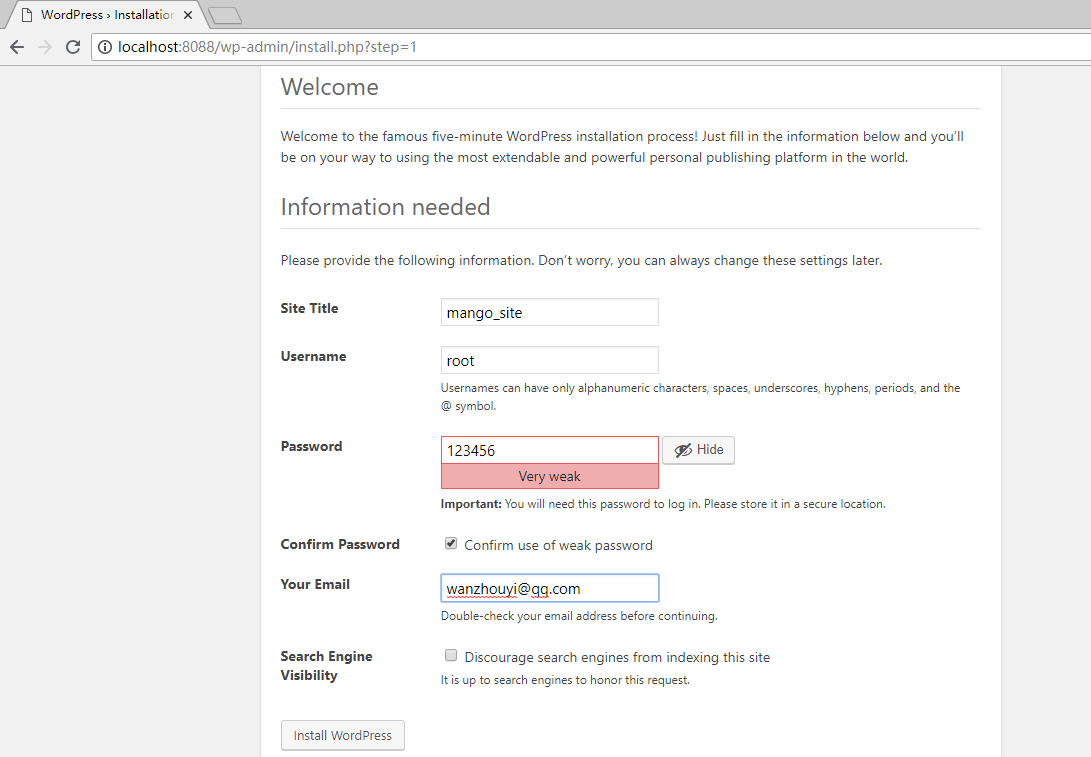Click the Install WordPress button
The image size is (1091, 757).
coord(342,735)
